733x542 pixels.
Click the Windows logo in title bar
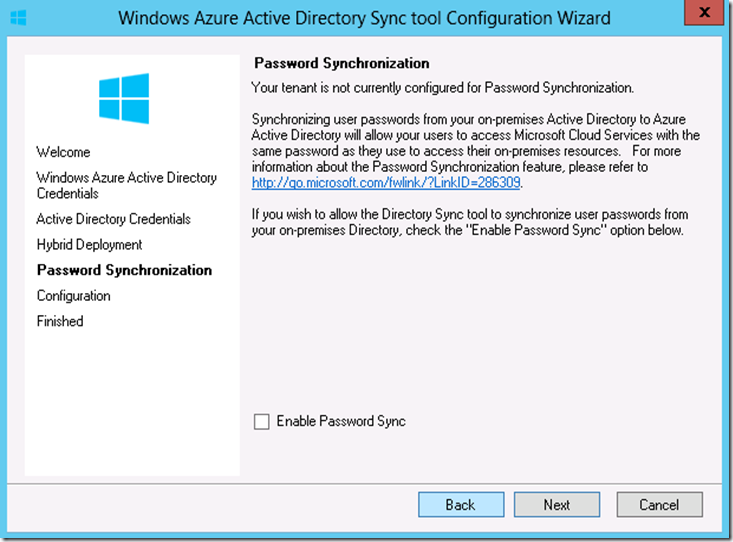coord(18,18)
